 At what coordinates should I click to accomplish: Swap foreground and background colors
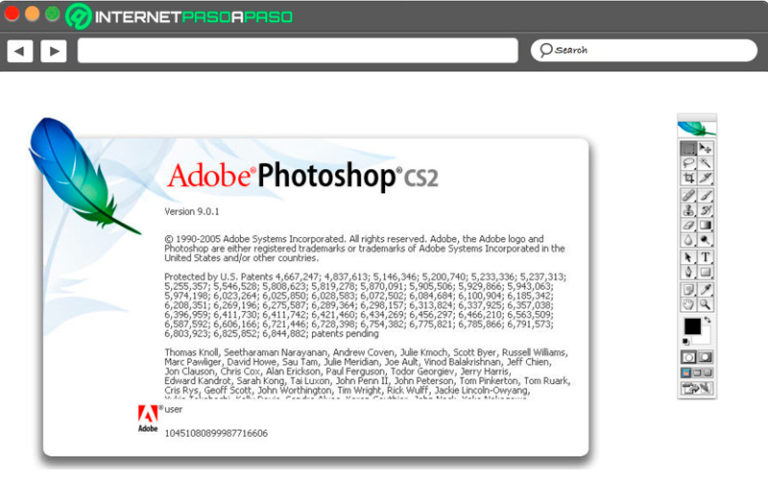(x=708, y=320)
